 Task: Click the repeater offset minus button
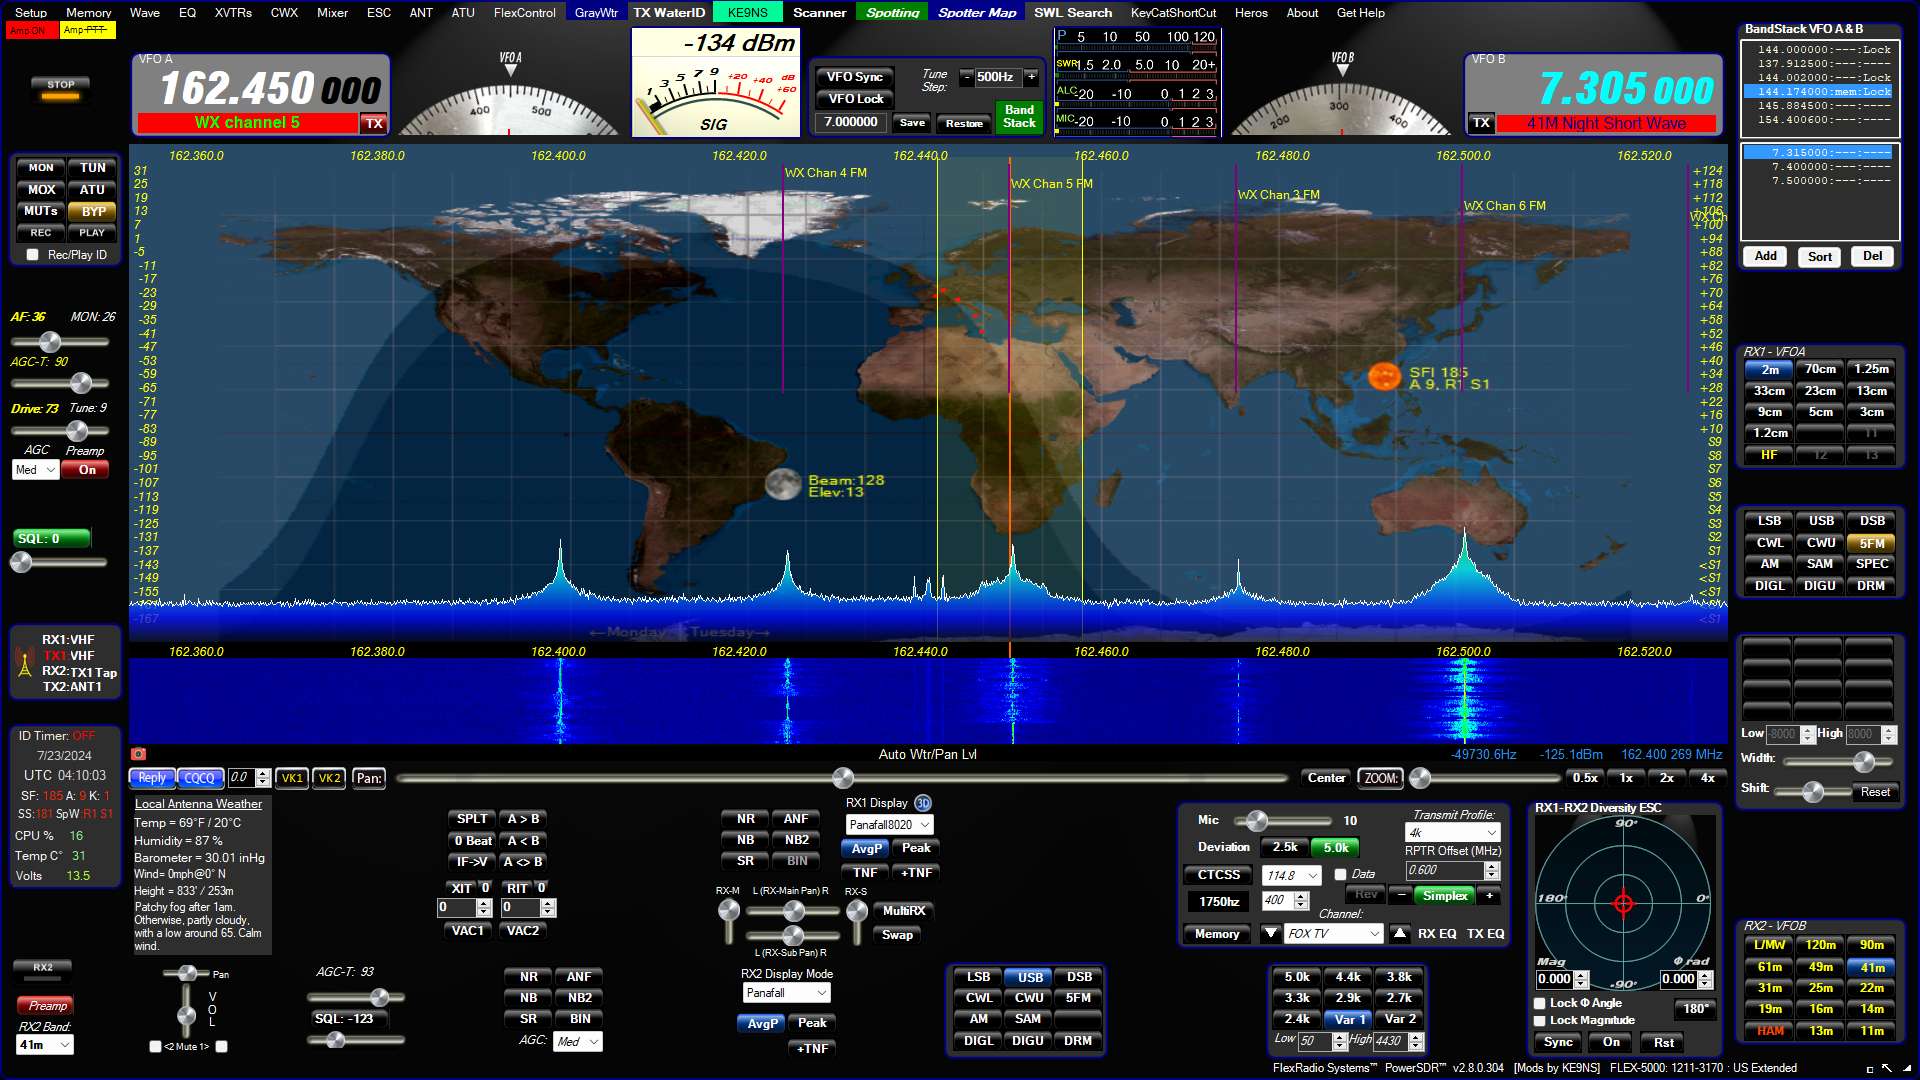tap(1402, 895)
